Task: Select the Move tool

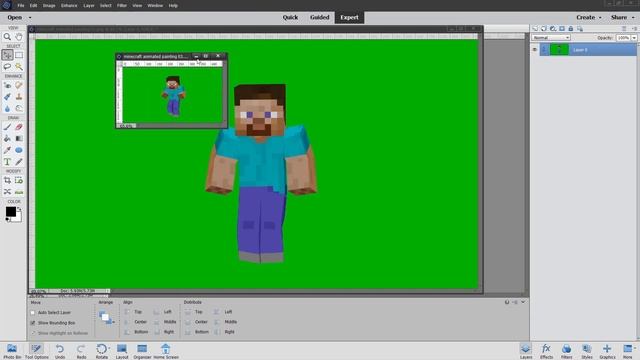Action: [7, 55]
